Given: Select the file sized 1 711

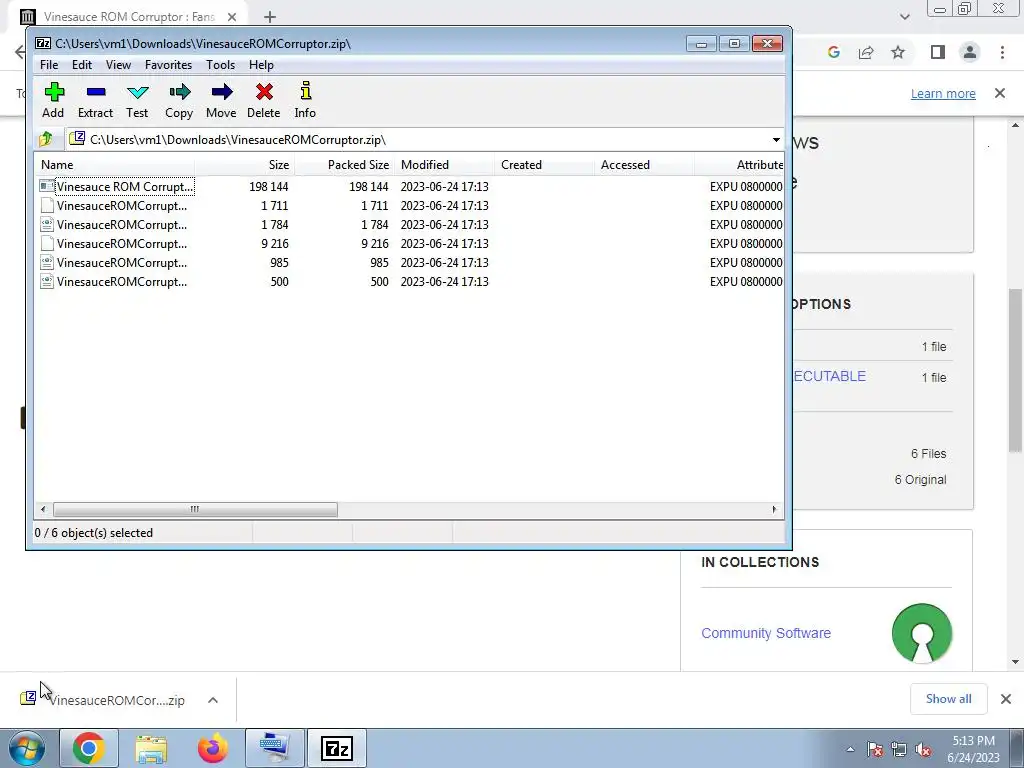Looking at the screenshot, I should click(409, 206).
